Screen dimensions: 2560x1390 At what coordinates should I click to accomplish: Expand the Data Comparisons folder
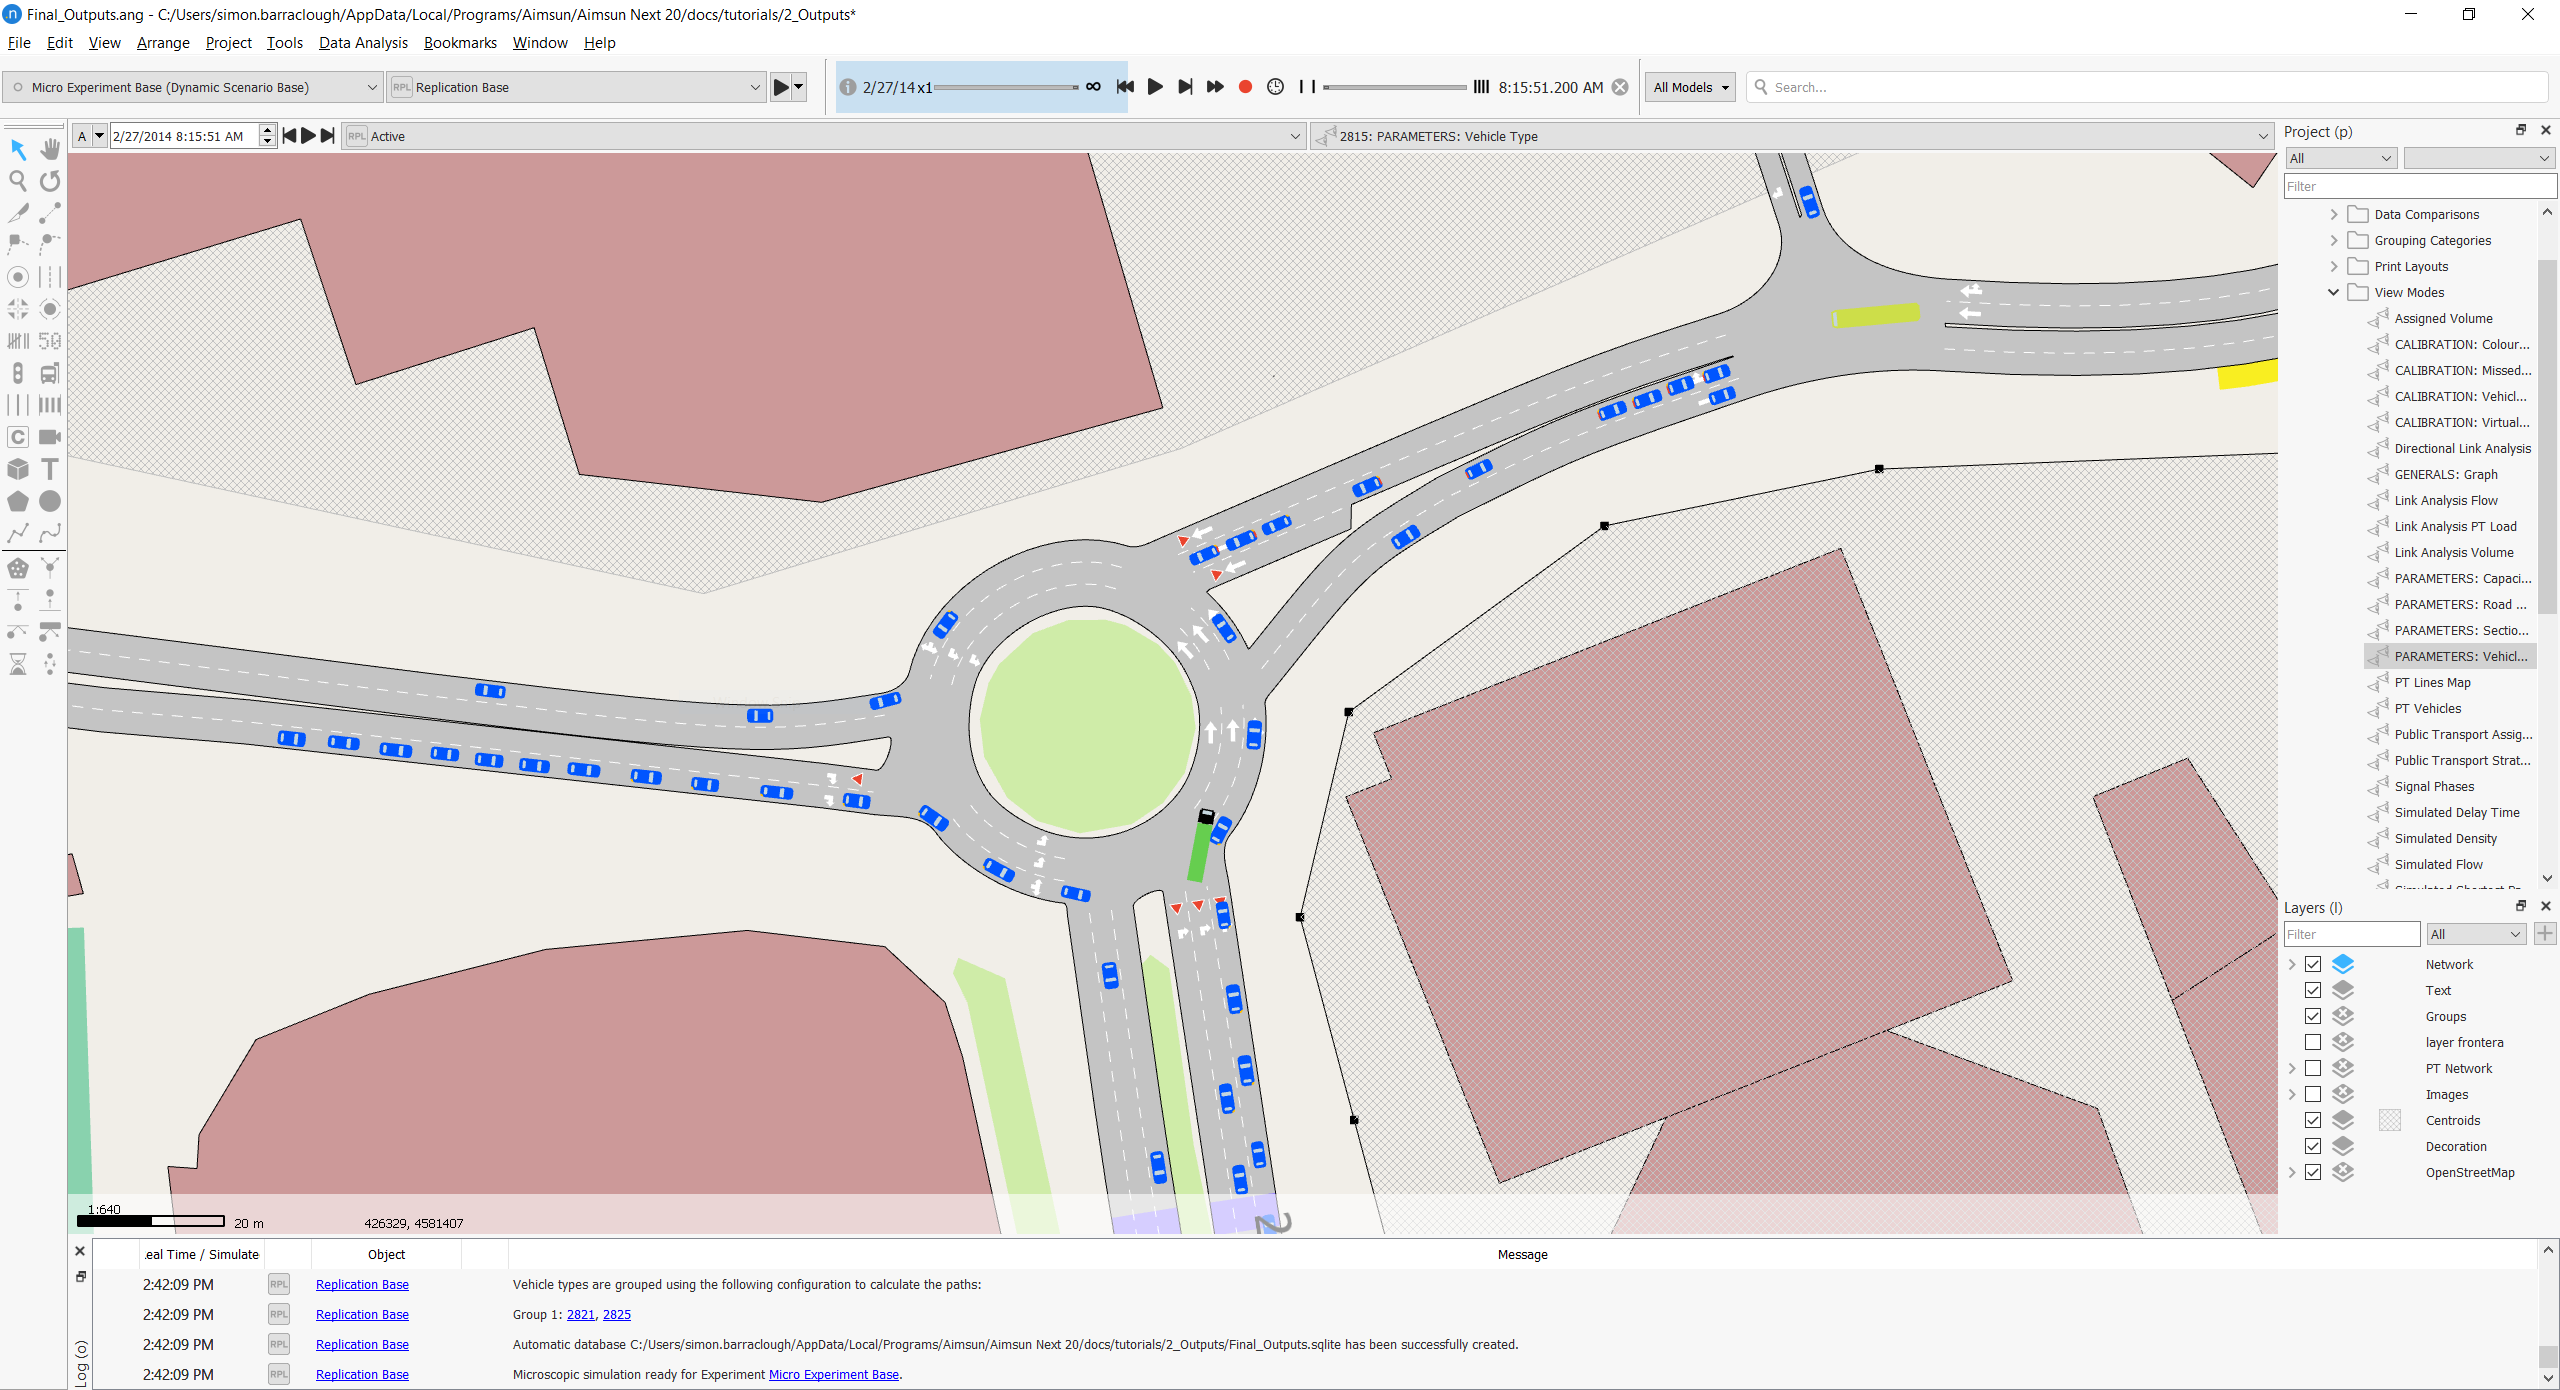point(2334,214)
